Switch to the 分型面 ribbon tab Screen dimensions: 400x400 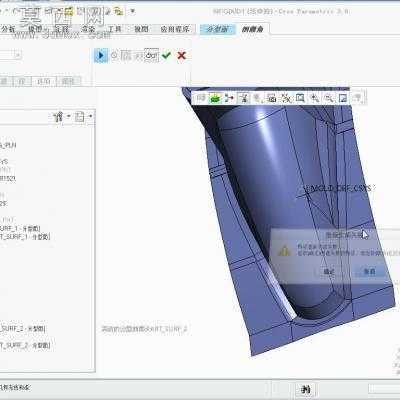[218, 29]
